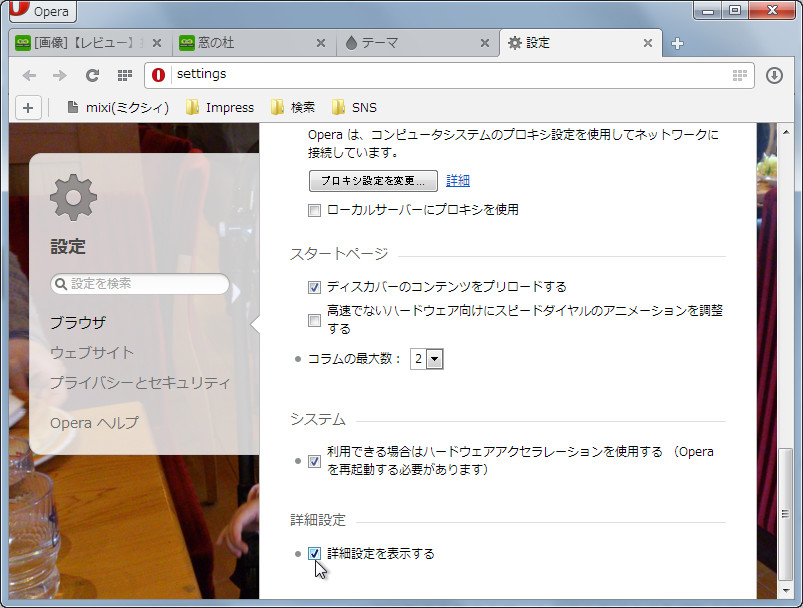Click the Opera badge in the address bar
The height and width of the screenshot is (608, 803).
157,74
